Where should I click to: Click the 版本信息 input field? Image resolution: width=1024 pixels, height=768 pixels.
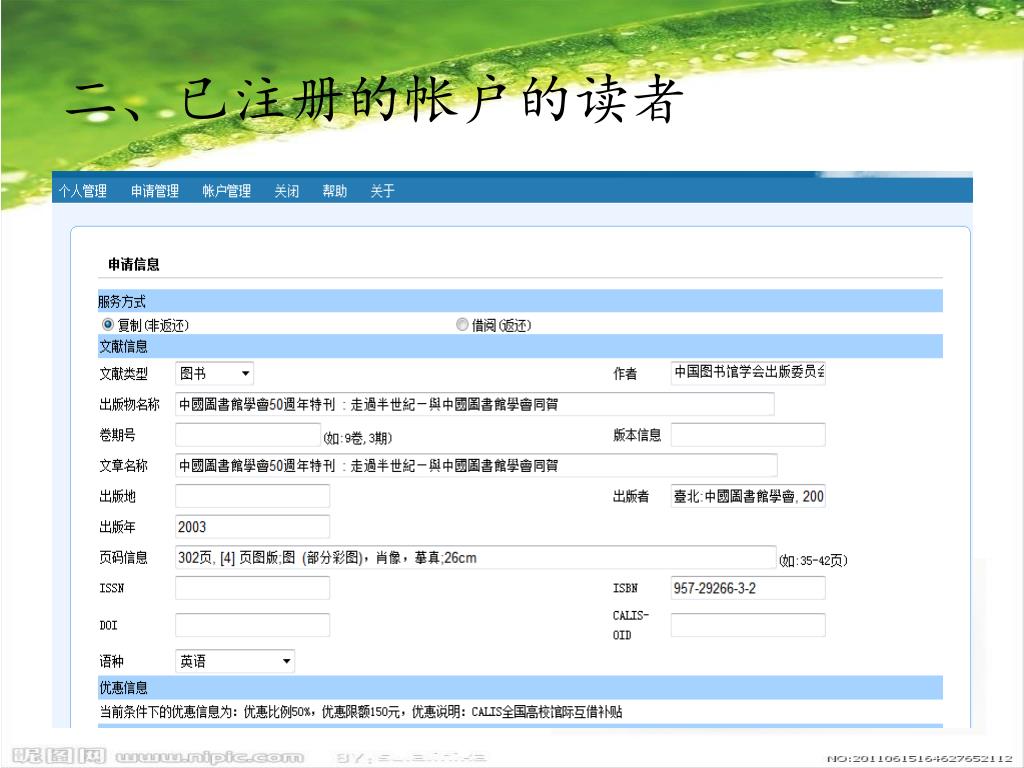(748, 435)
